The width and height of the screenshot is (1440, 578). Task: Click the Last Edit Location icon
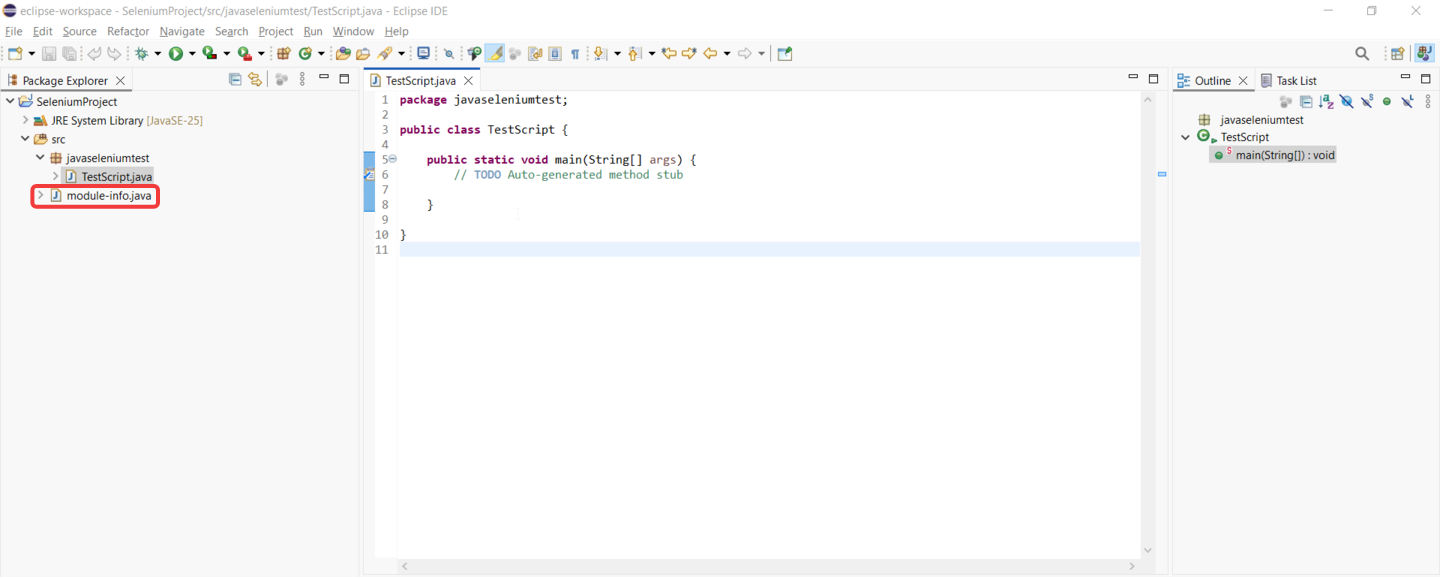pyautogui.click(x=669, y=54)
